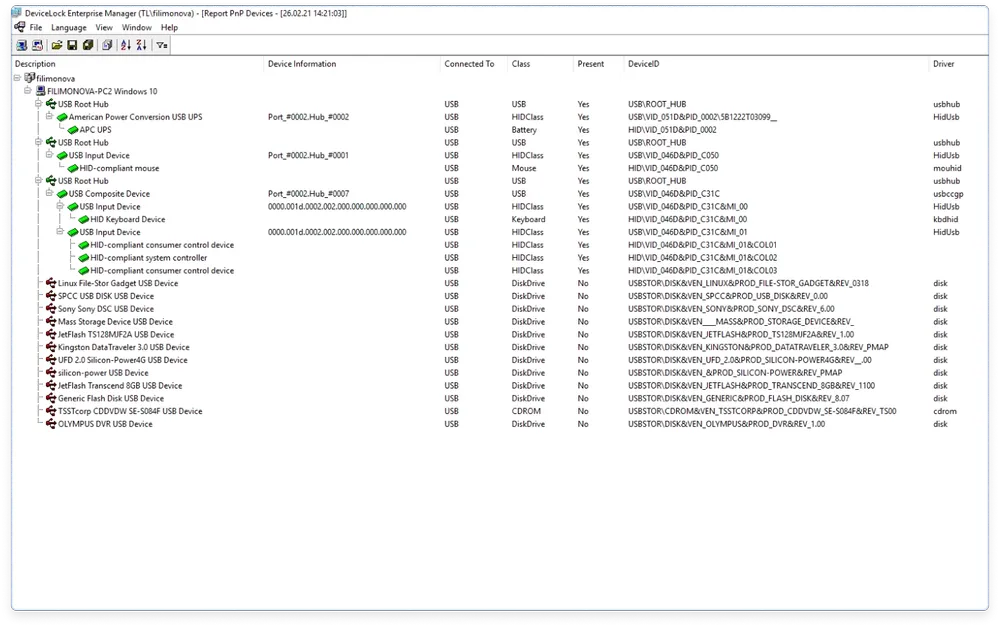Viewport: 1000px width, 627px height.
Task: Click the kbdhid driver cell
Action: [x=945, y=219]
